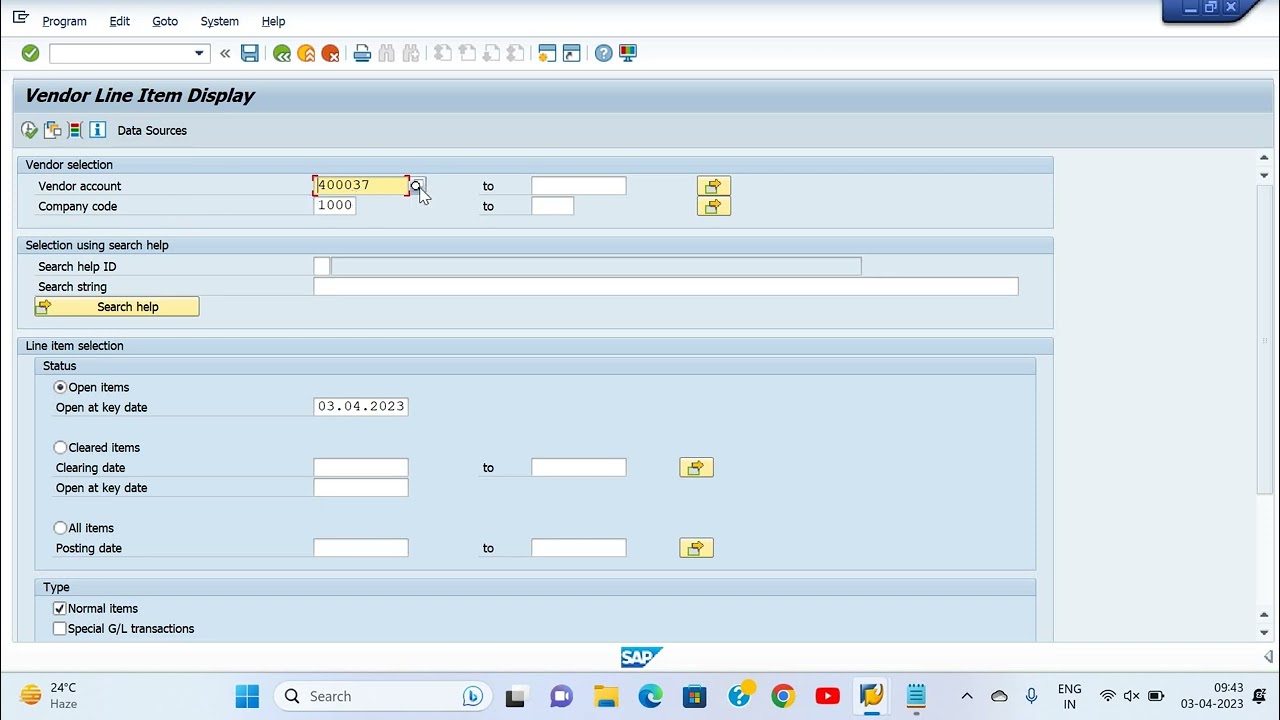Click the Dynamic Selections colored-bars icon
This screenshot has height=720, width=1280.
74,130
